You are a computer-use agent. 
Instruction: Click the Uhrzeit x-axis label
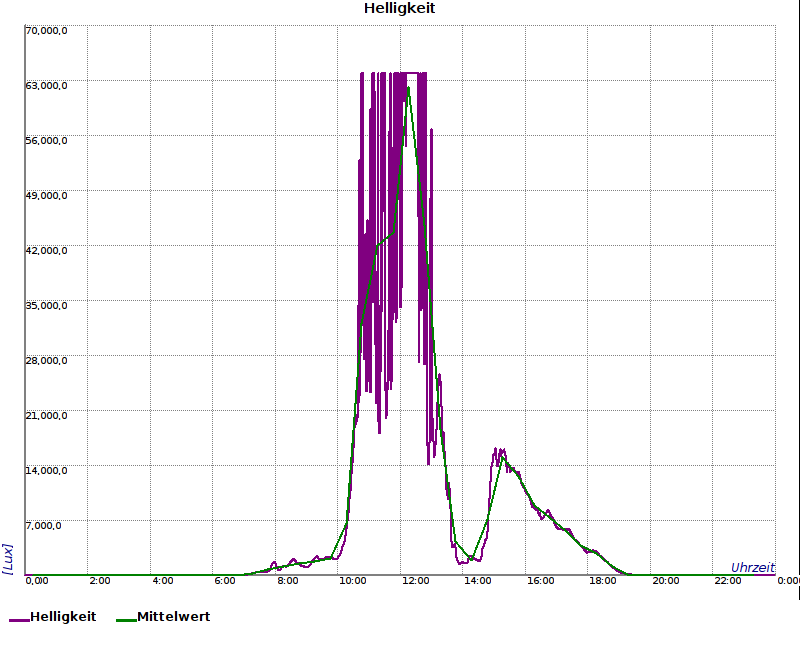[x=753, y=567]
